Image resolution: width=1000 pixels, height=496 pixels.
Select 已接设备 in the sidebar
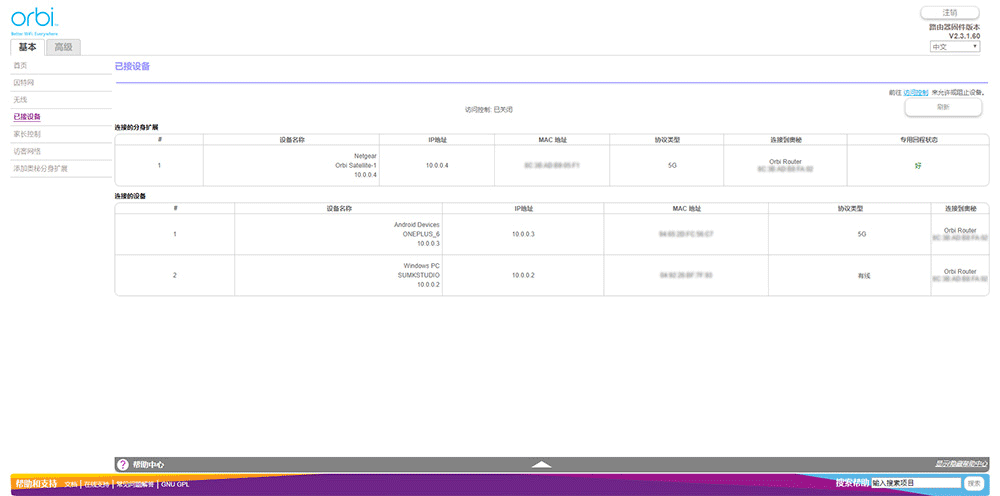click(x=27, y=117)
